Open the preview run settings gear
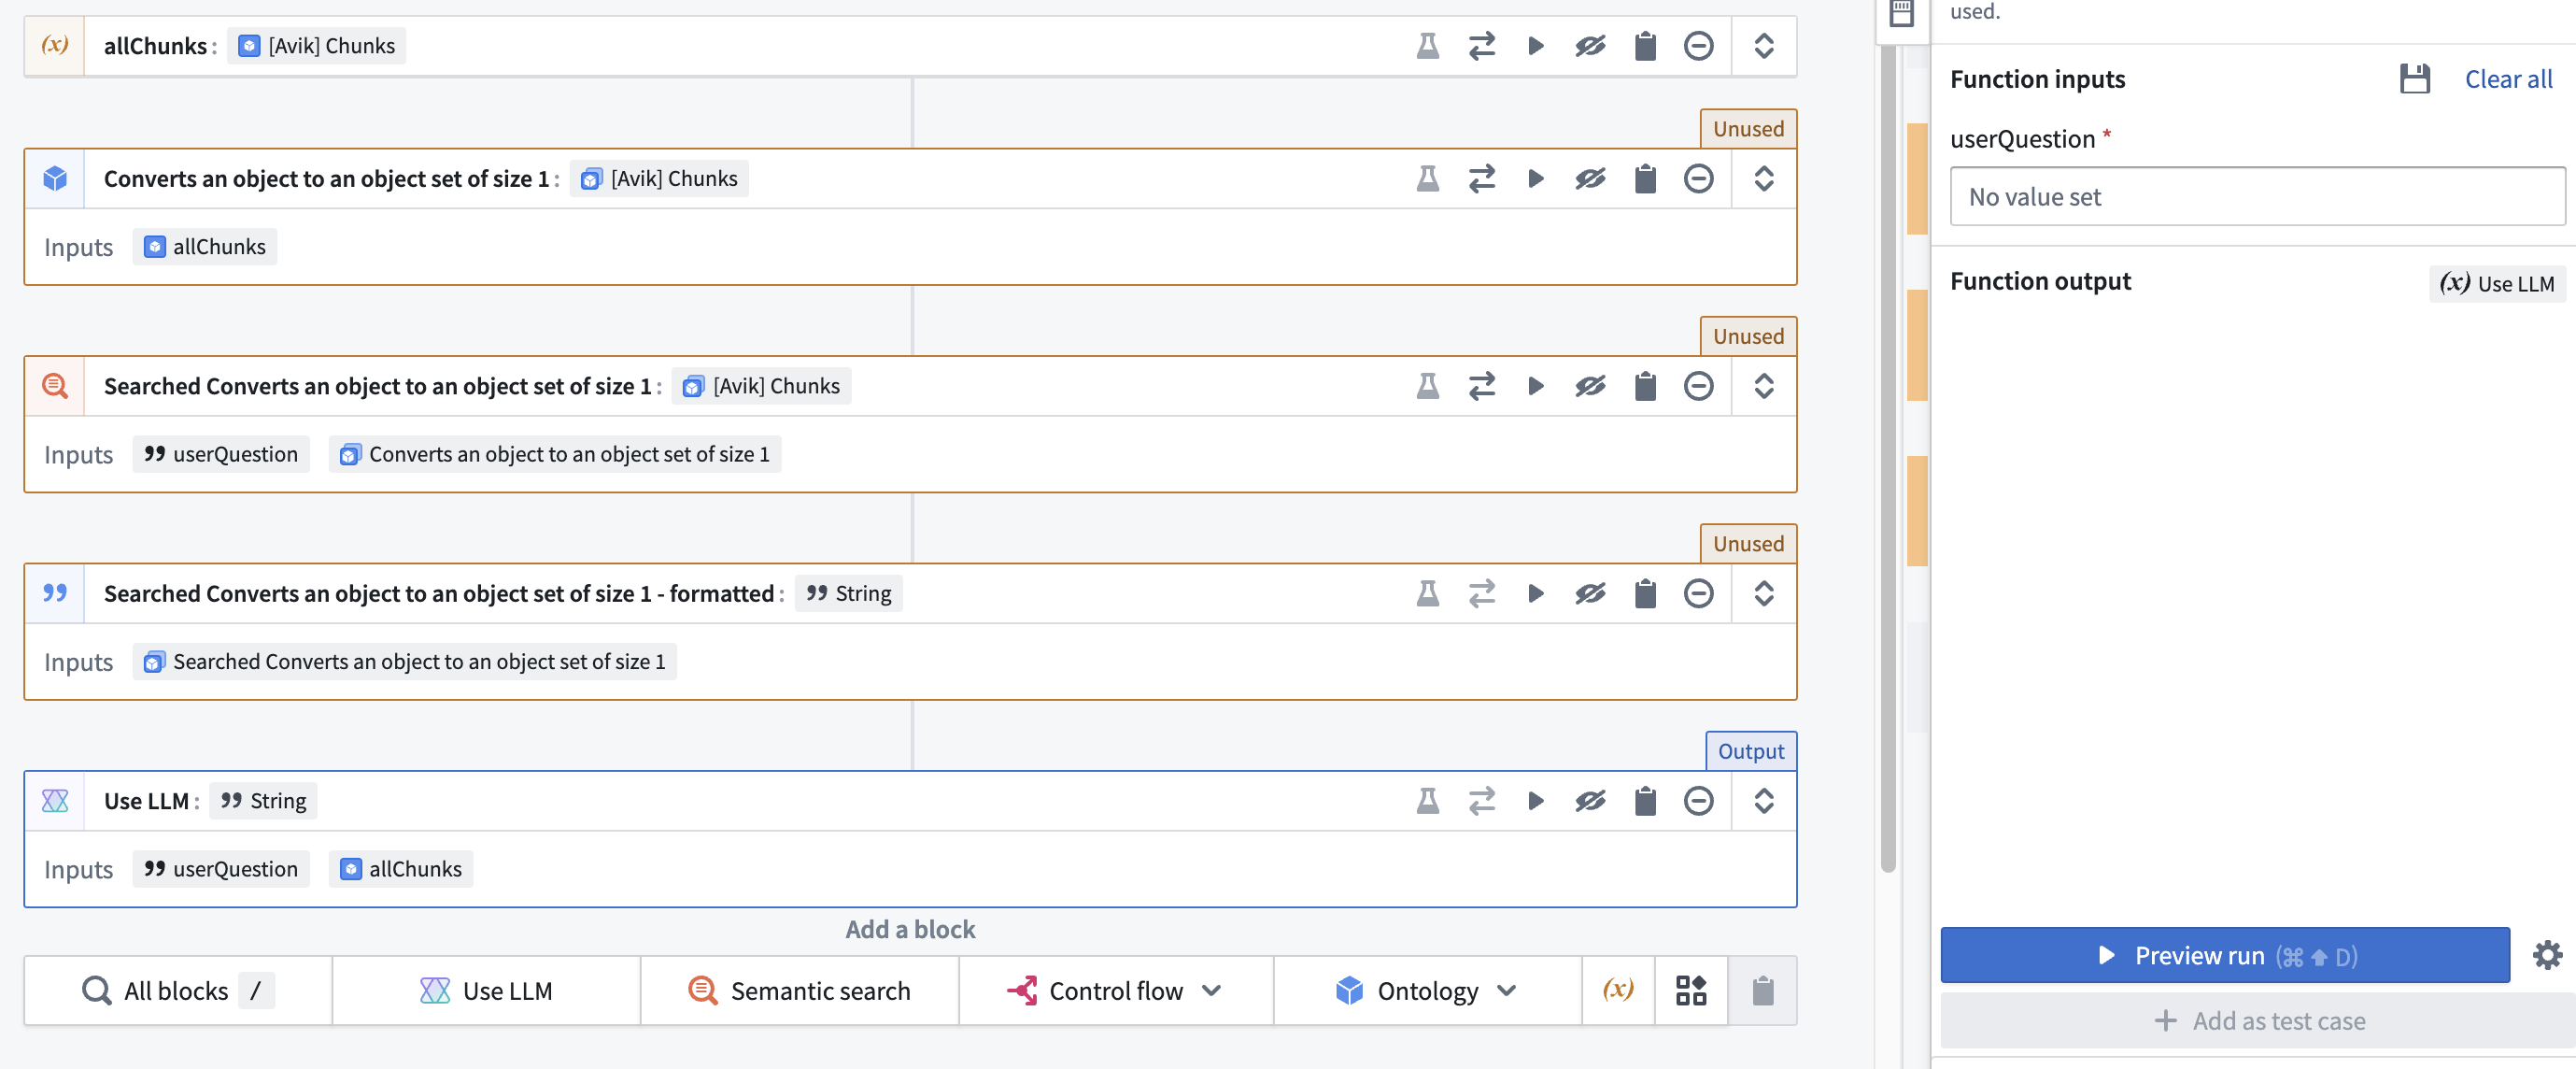2576x1069 pixels. click(x=2546, y=956)
